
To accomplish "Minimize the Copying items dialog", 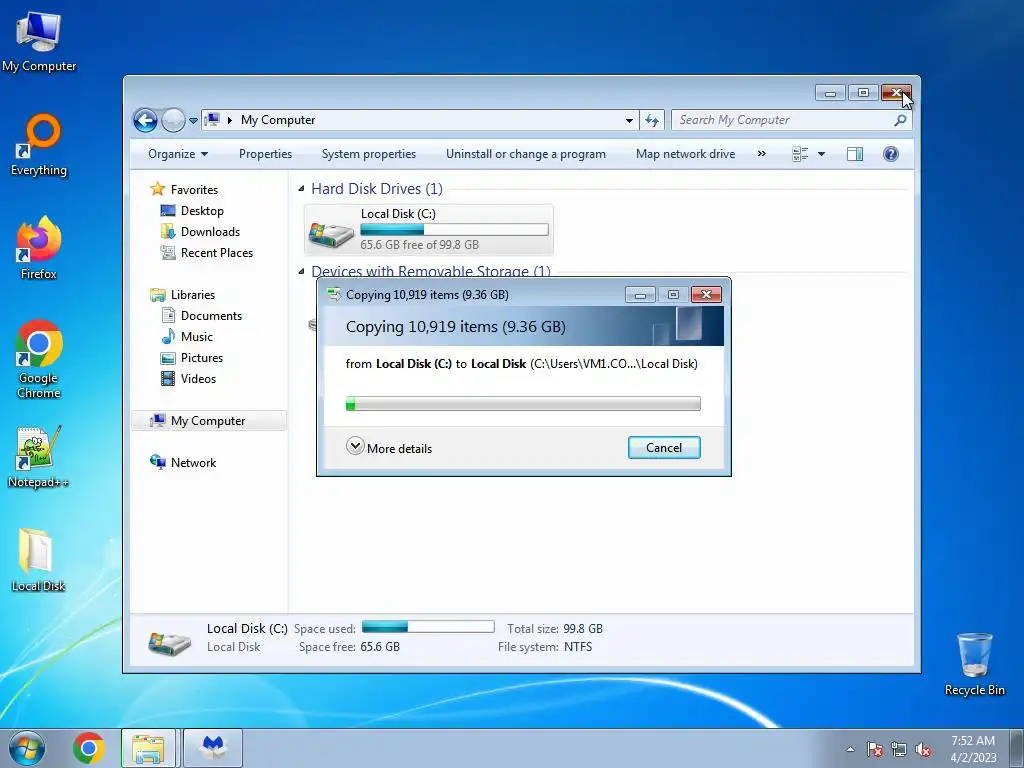I will (x=640, y=295).
